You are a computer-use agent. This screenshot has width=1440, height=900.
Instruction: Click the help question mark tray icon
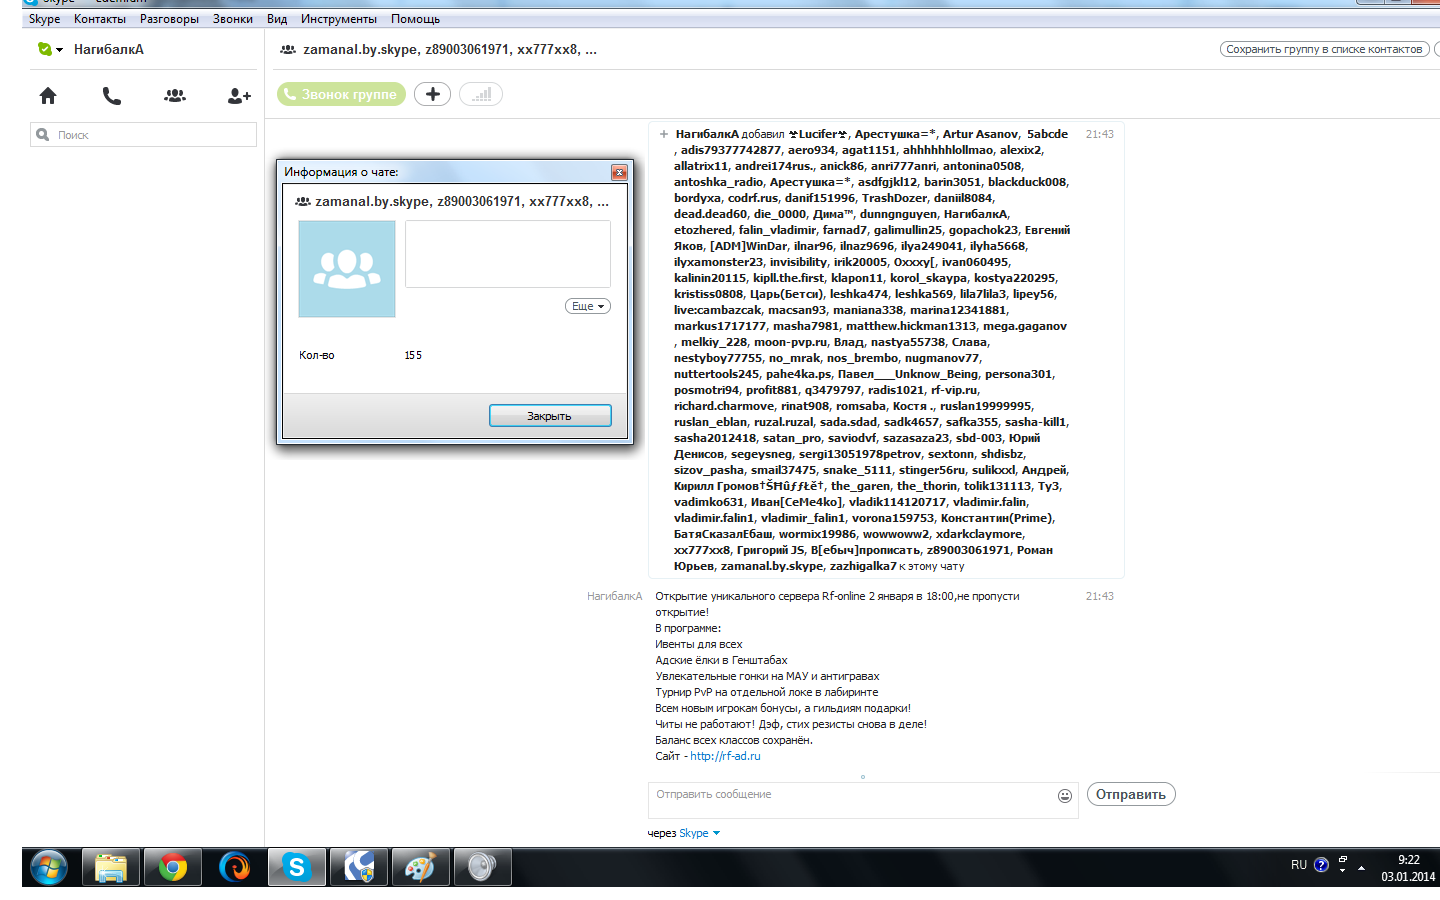1321,865
